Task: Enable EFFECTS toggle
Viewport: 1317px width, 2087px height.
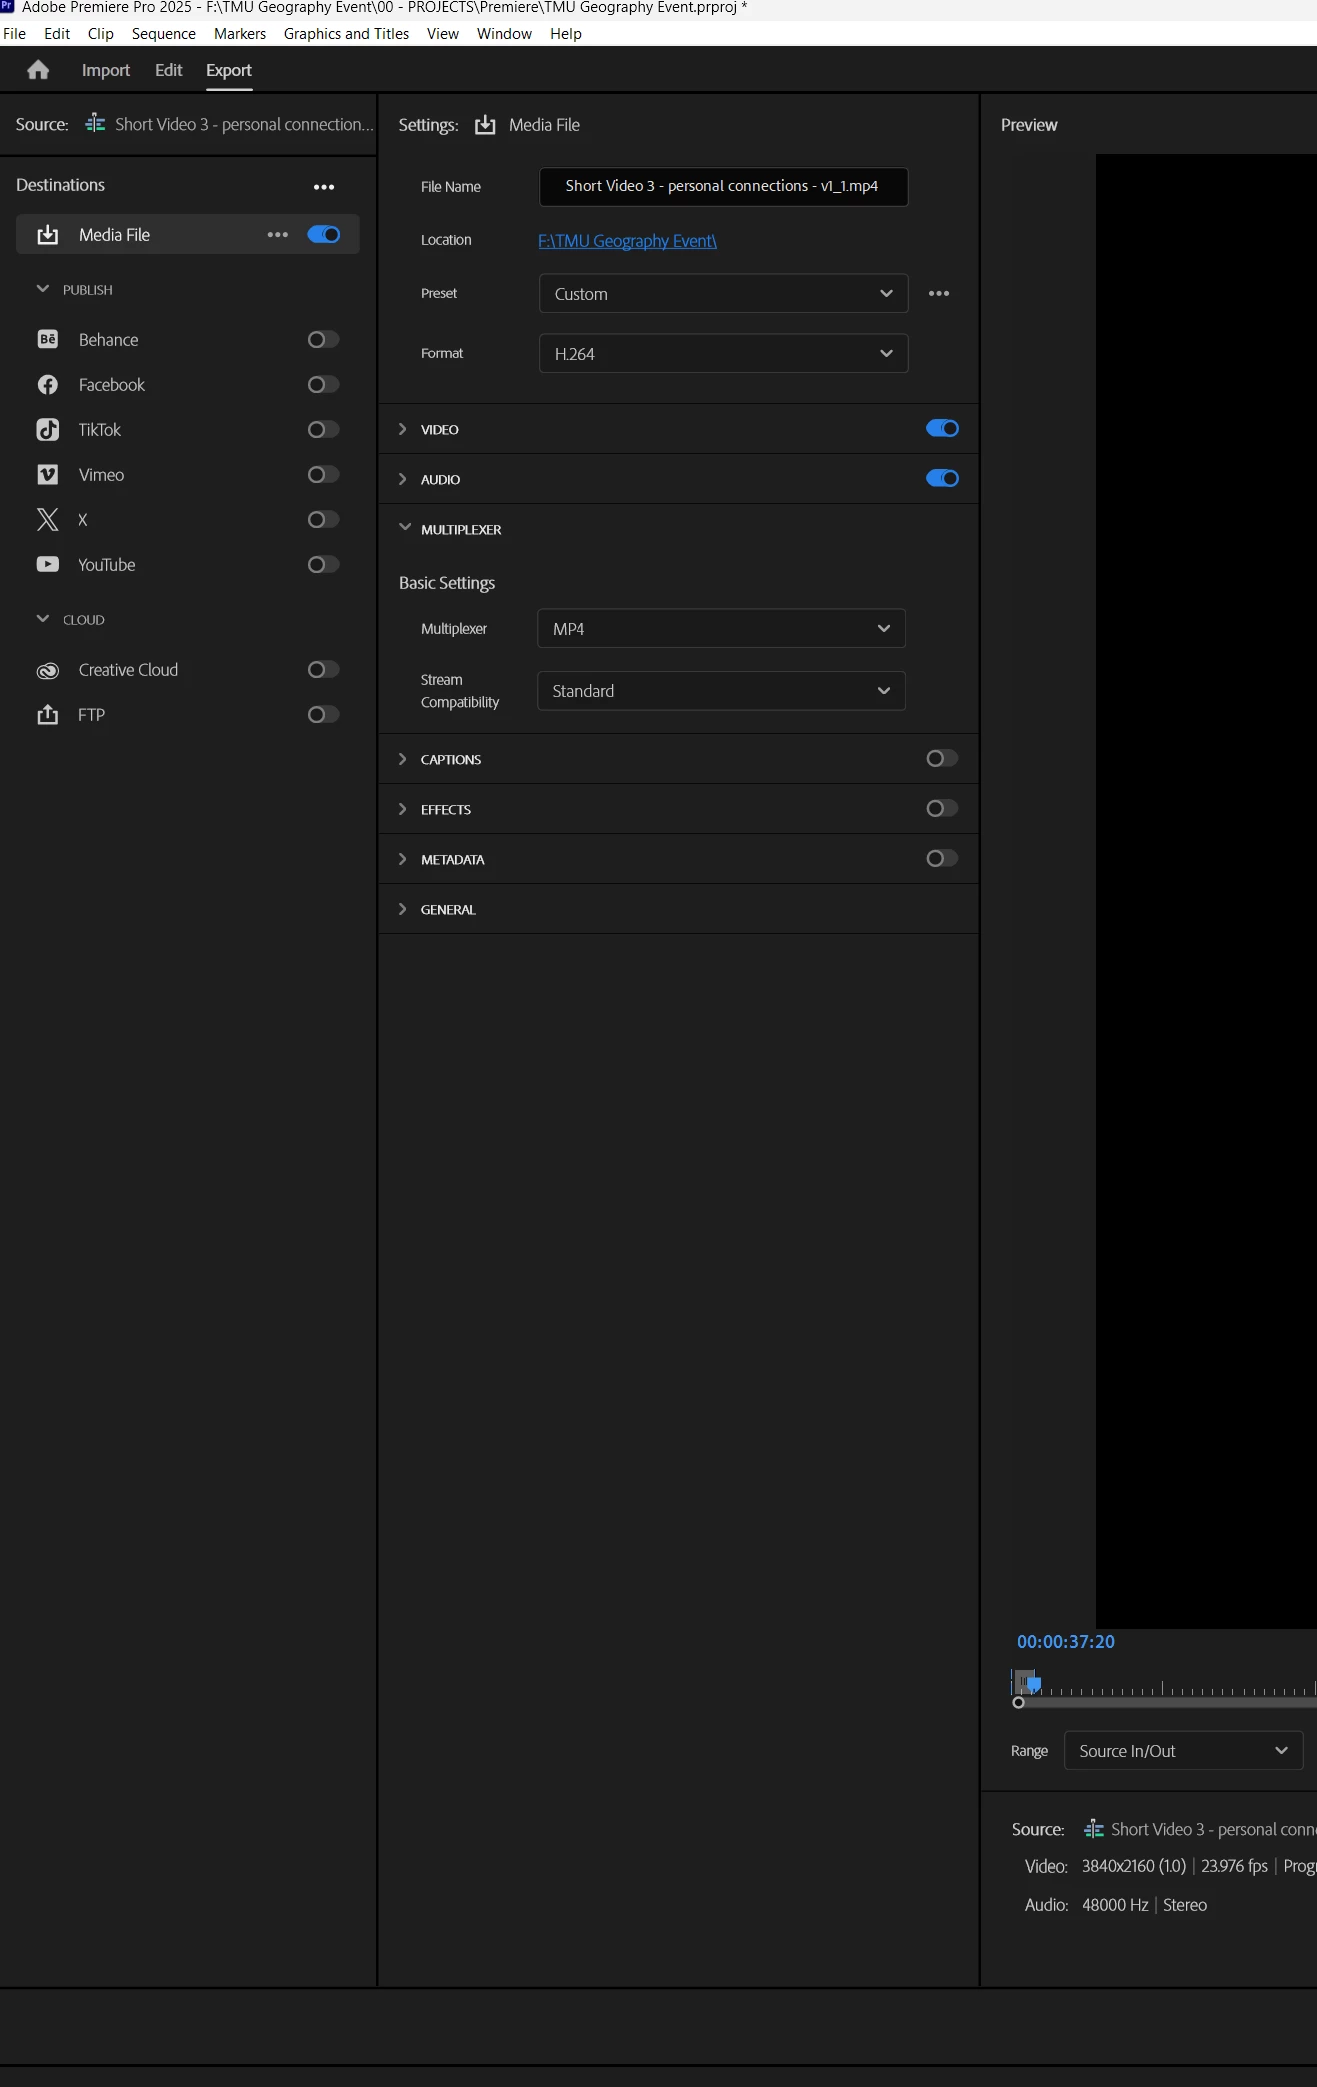Action: coord(942,808)
